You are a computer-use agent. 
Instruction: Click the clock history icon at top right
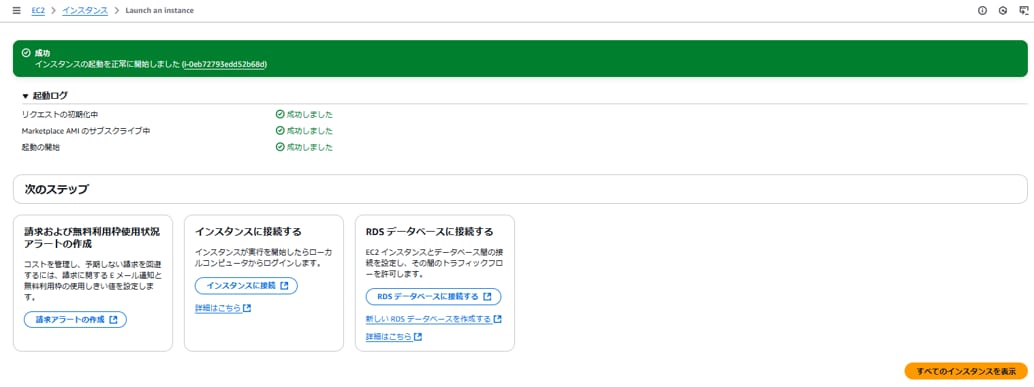(x=1003, y=11)
